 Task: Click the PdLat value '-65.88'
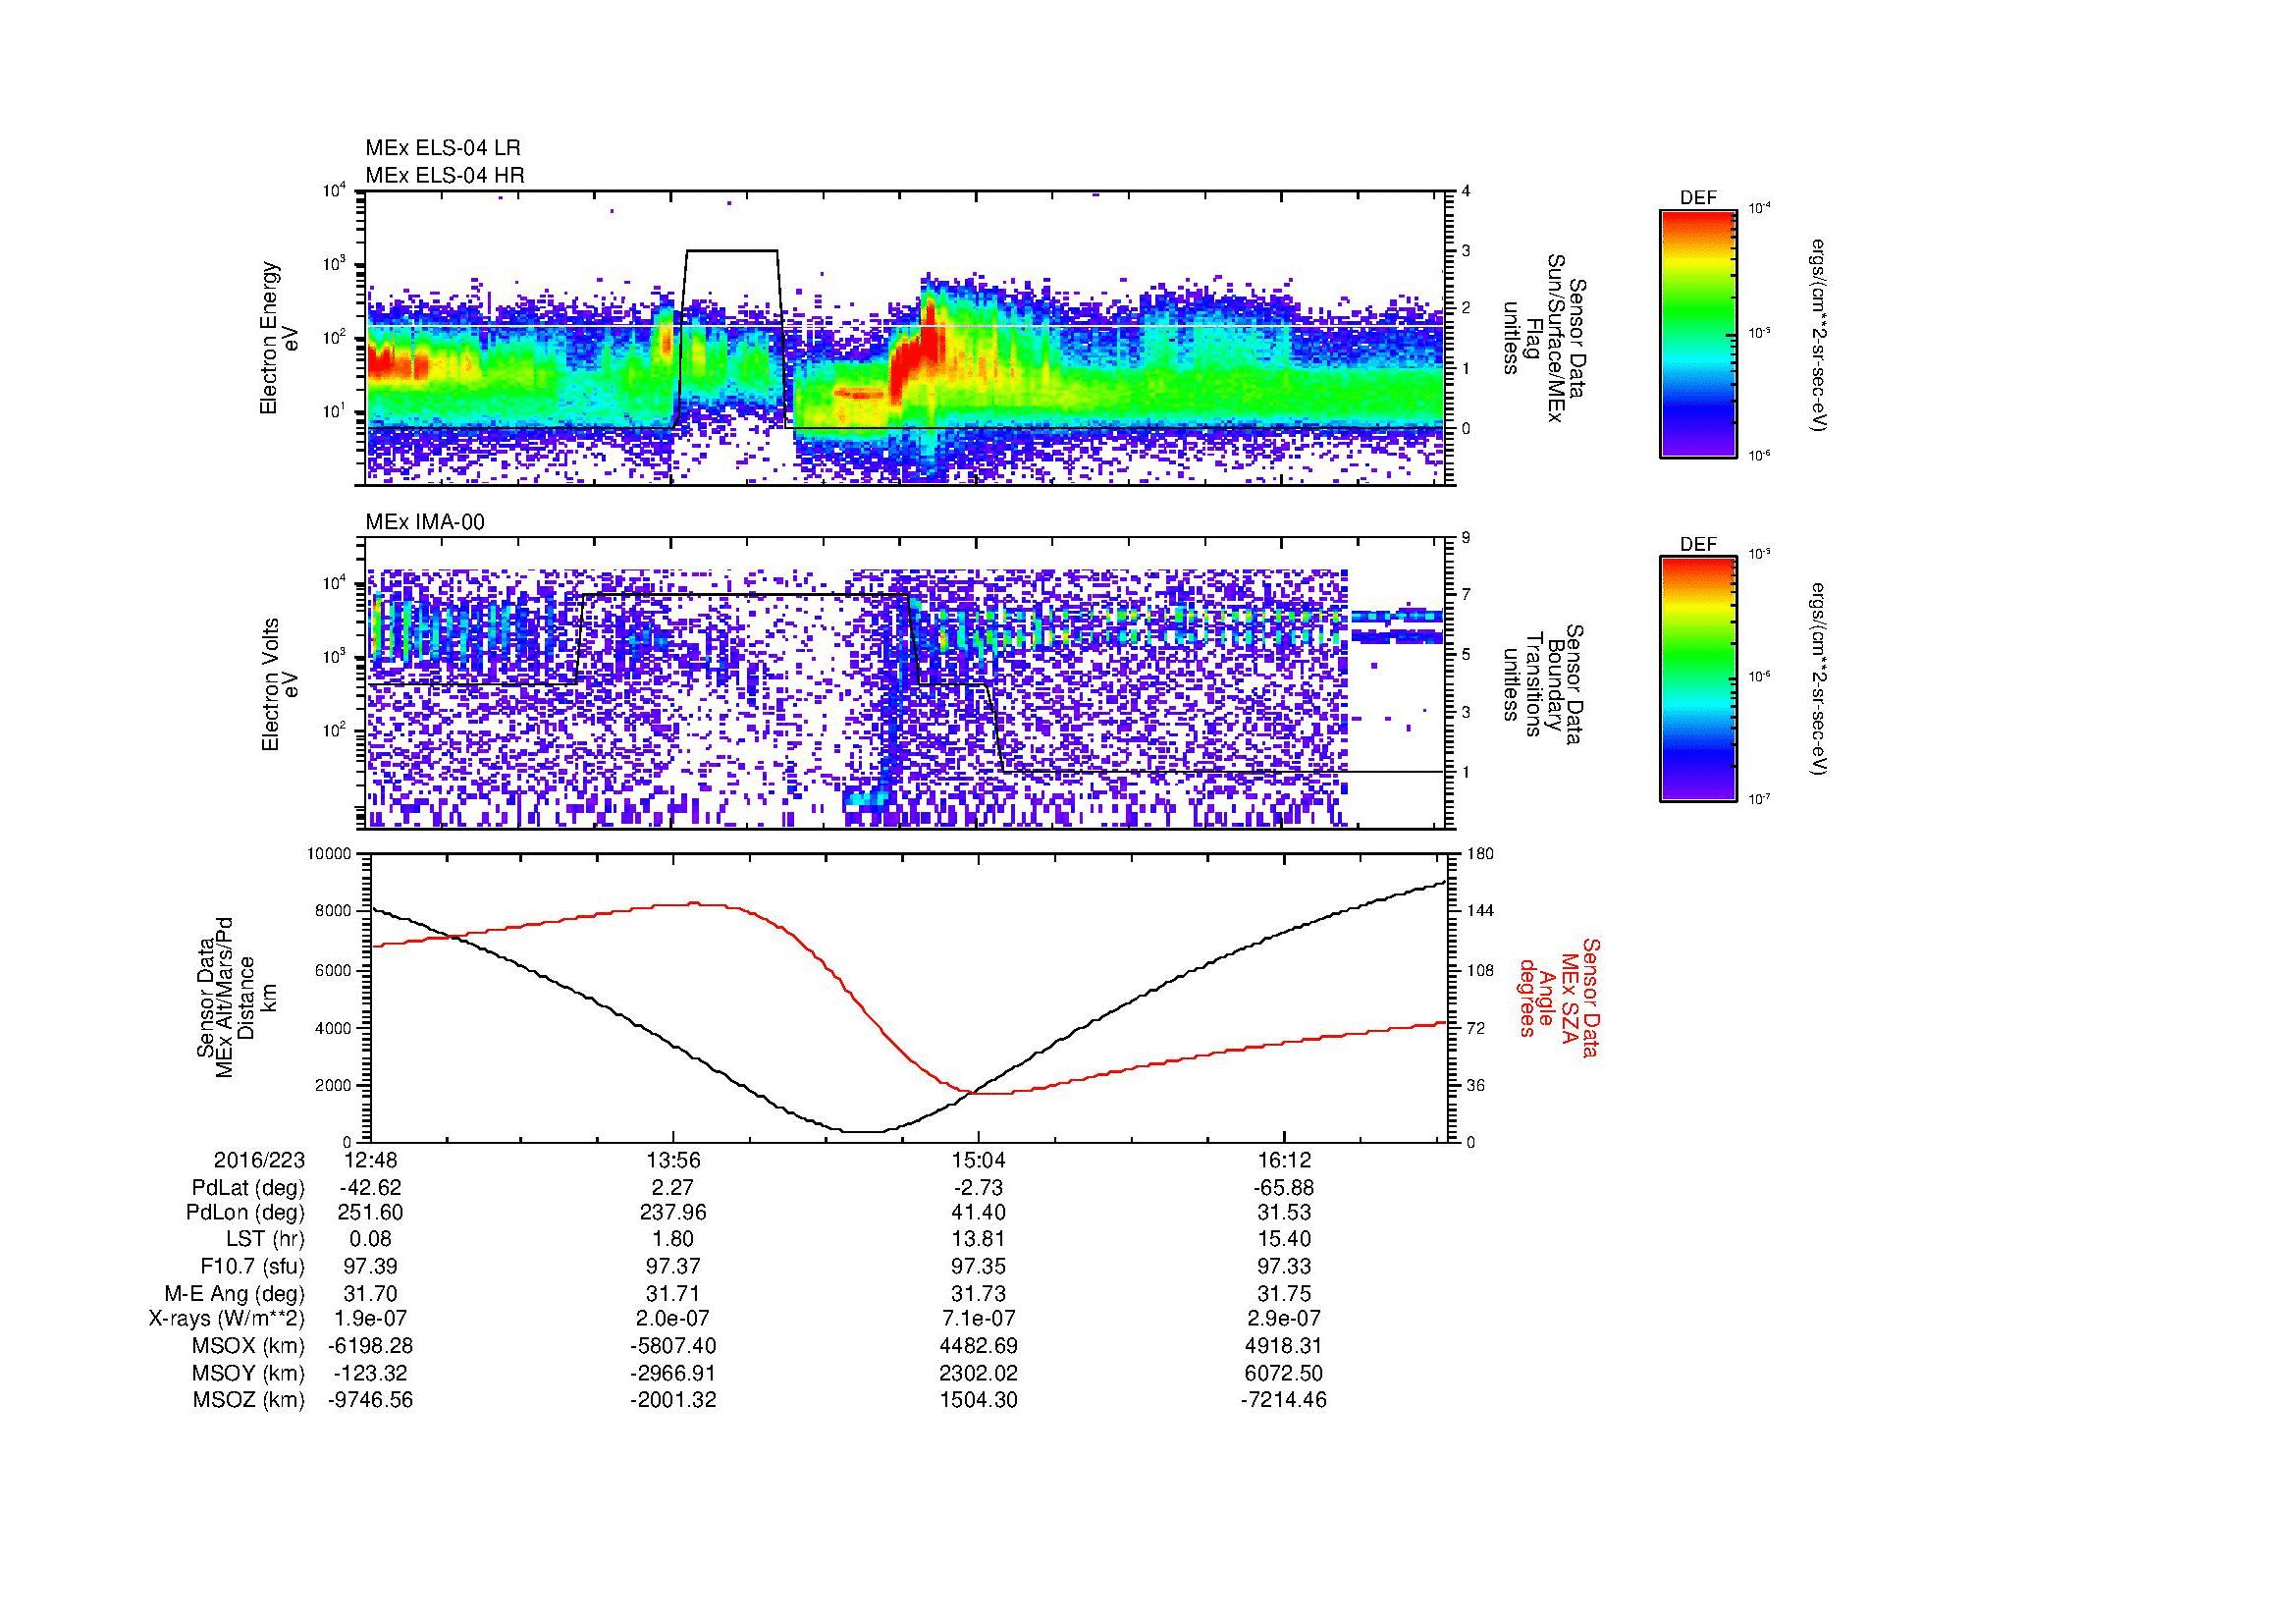coord(1283,1188)
